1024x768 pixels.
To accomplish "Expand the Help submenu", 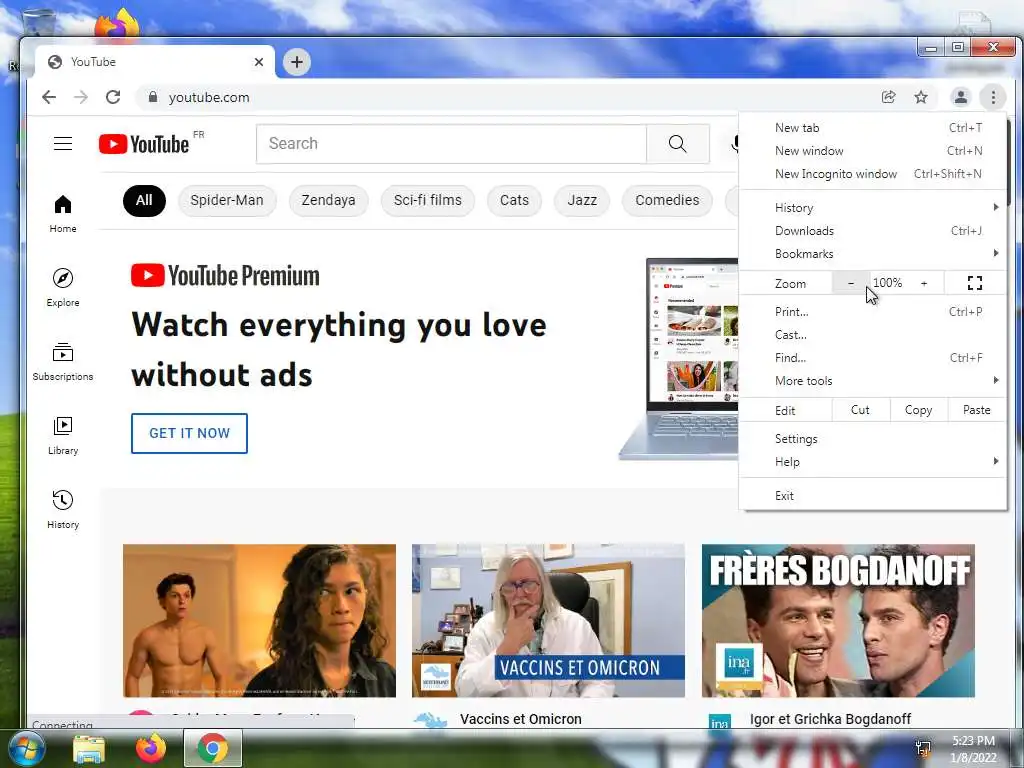I will pyautogui.click(x=873, y=462).
